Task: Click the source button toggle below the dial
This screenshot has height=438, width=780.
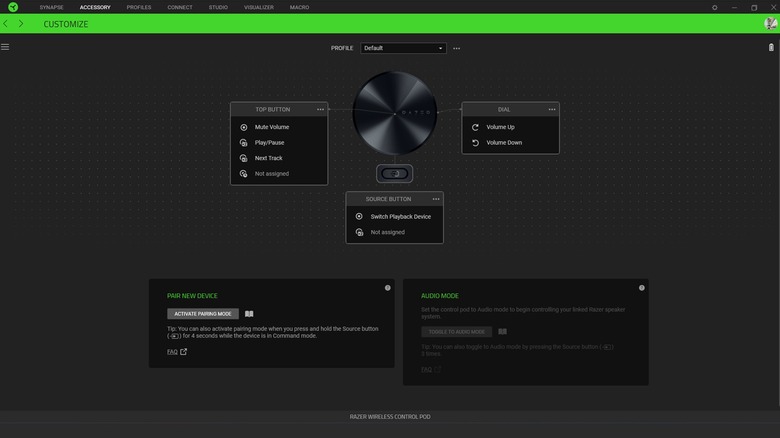Action: (x=395, y=174)
